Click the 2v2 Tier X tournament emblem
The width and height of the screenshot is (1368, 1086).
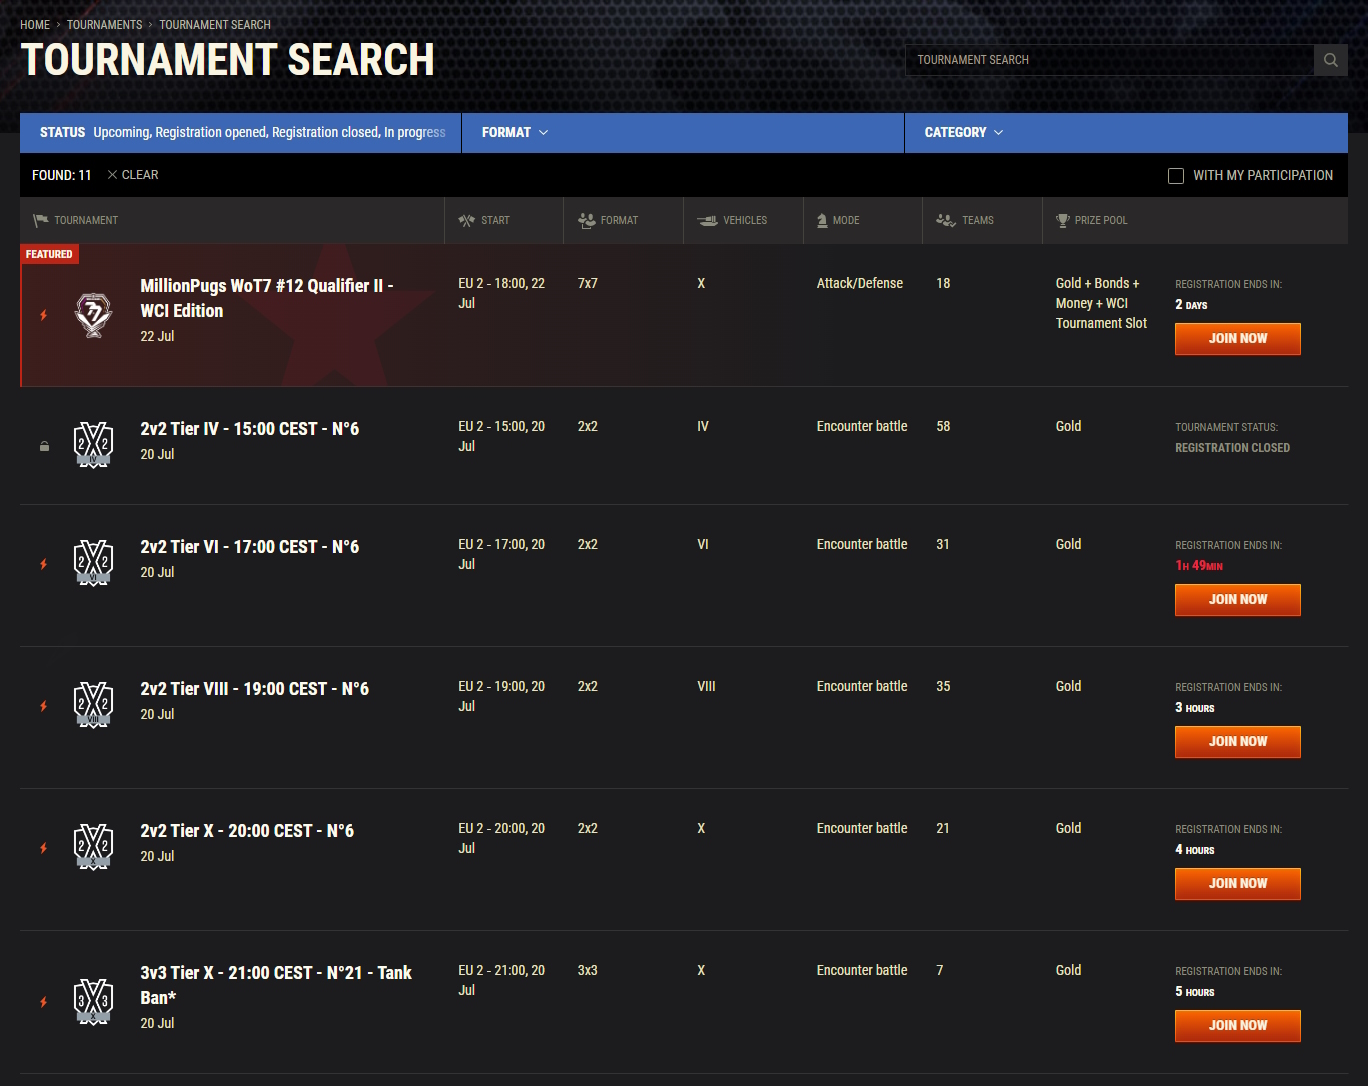[x=94, y=848]
